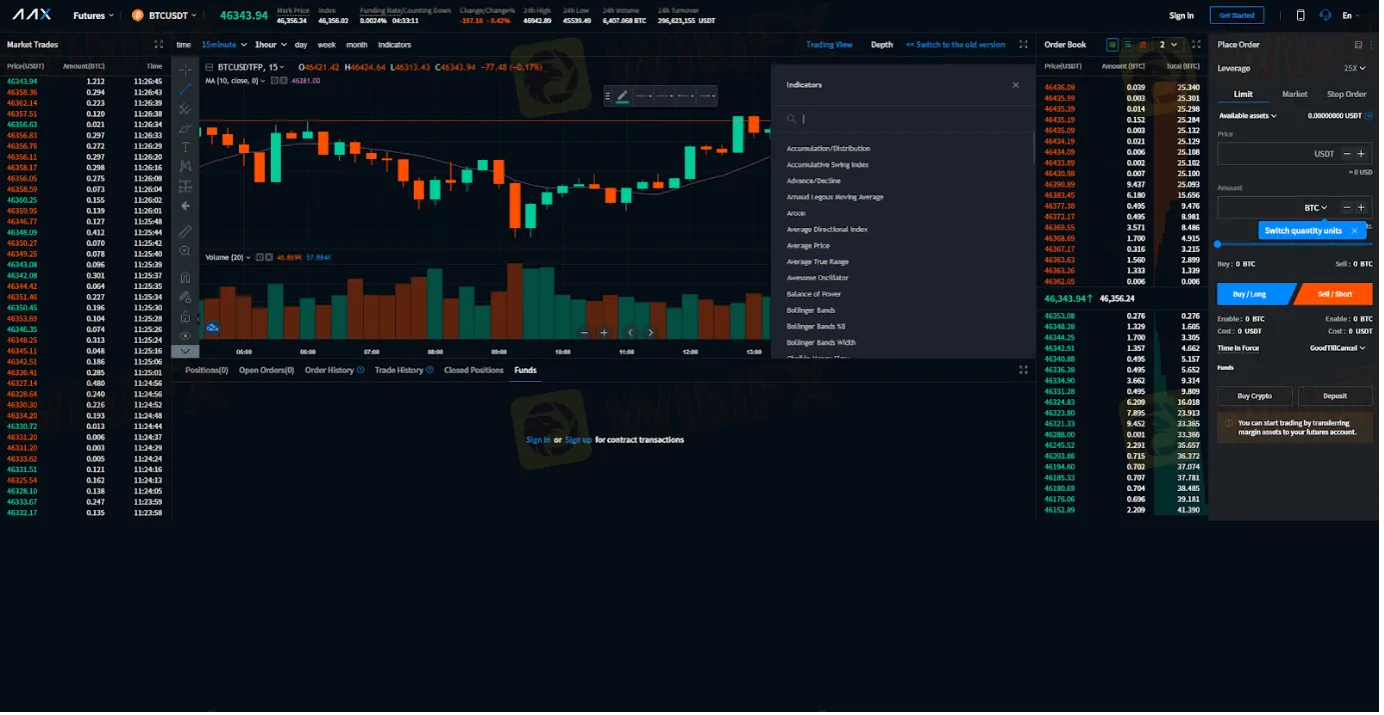Click Switch to the old version link
The height and width of the screenshot is (715, 1384).
(955, 45)
